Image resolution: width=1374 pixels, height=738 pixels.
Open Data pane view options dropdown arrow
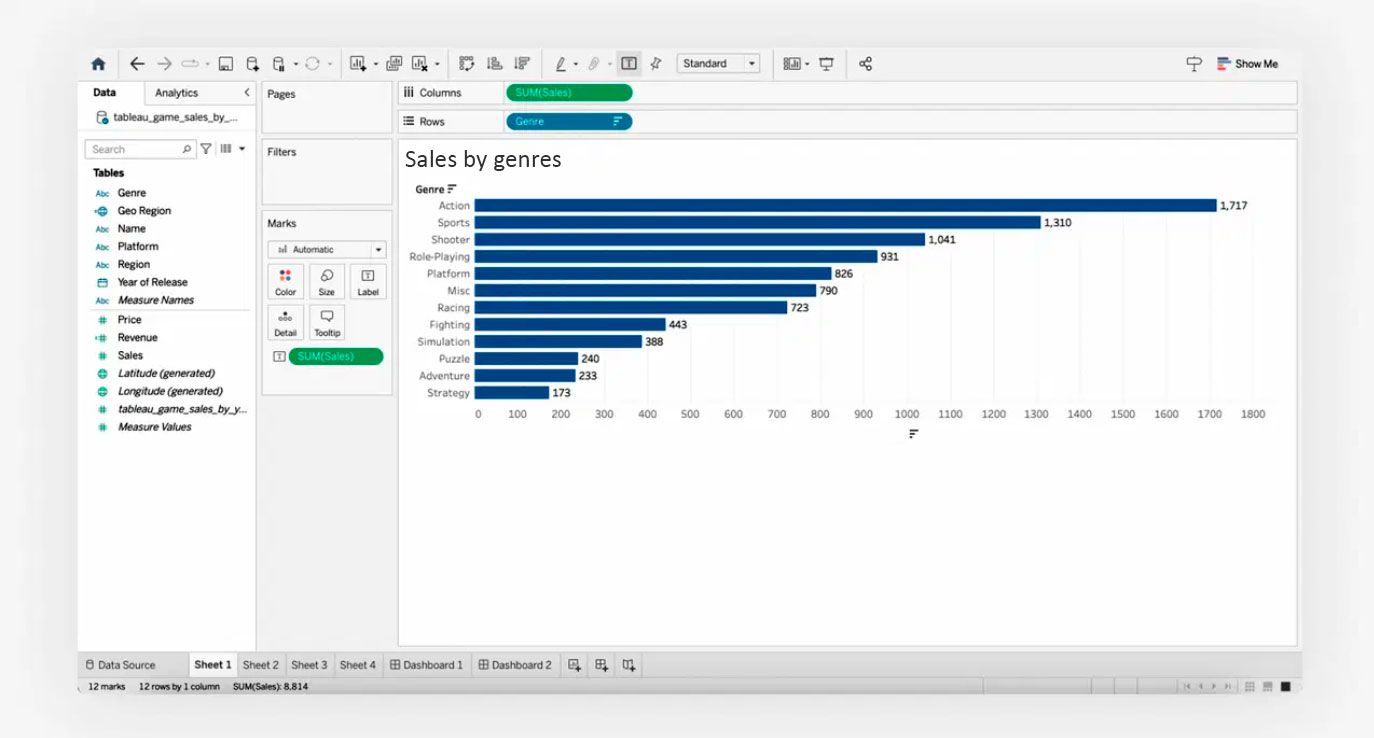pyautogui.click(x=242, y=149)
